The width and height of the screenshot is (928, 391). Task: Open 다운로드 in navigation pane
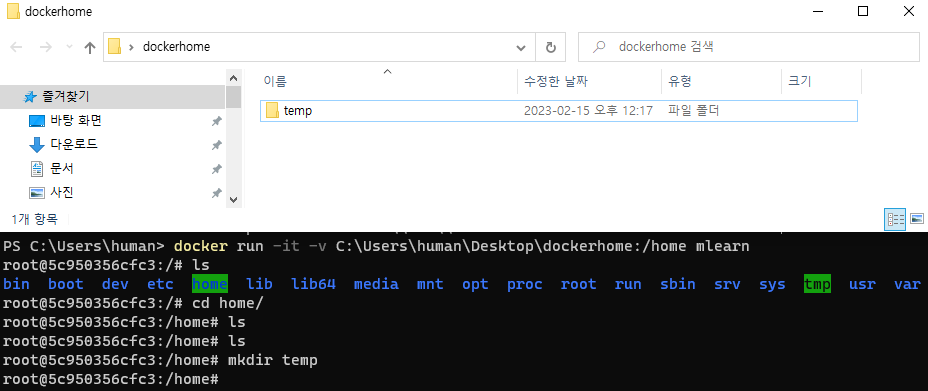[74, 144]
